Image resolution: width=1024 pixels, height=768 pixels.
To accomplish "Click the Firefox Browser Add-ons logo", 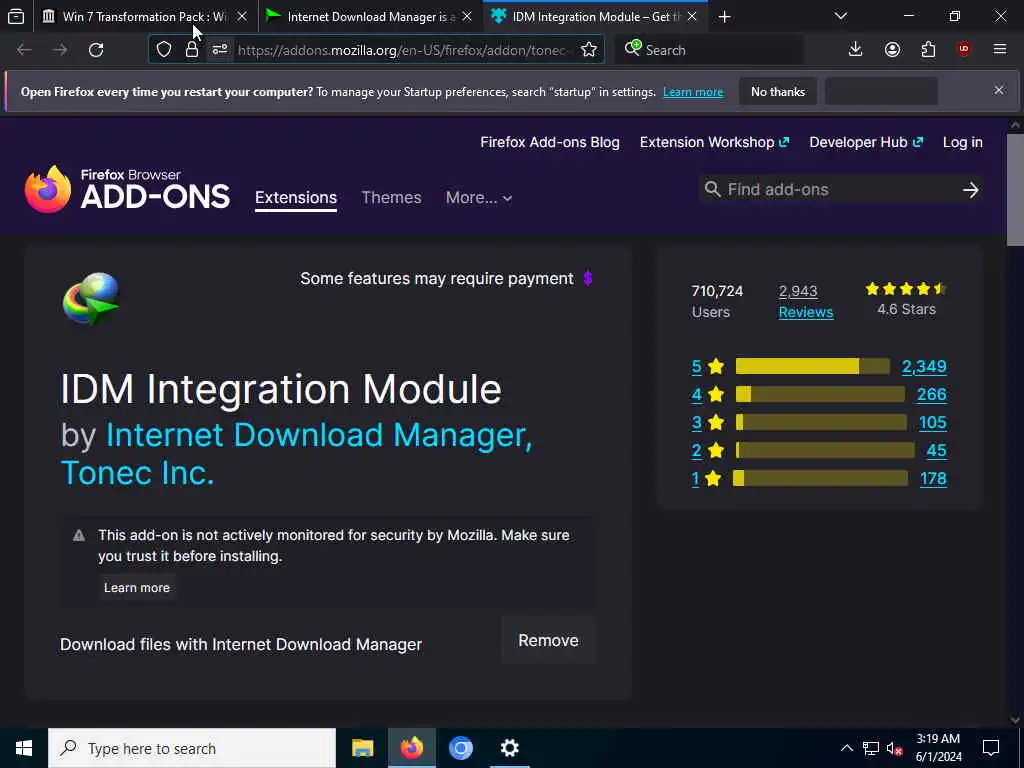I will pos(127,189).
